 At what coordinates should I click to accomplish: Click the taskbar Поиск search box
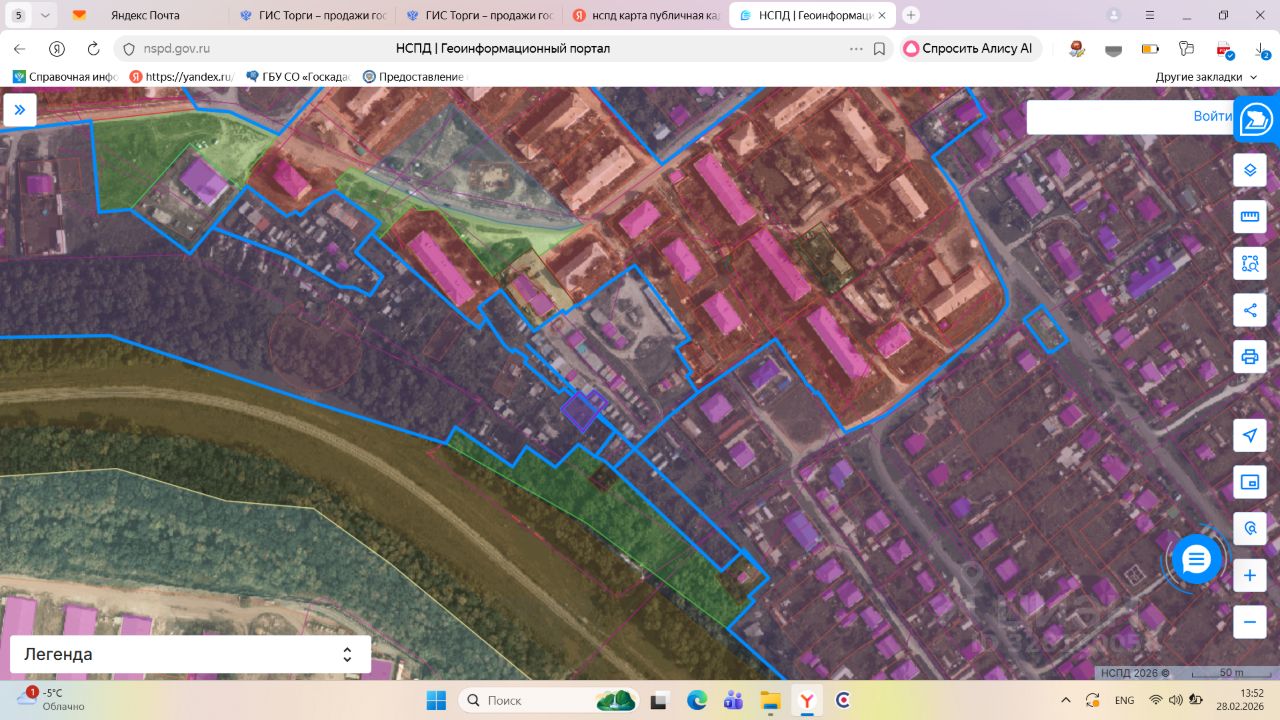coord(548,700)
